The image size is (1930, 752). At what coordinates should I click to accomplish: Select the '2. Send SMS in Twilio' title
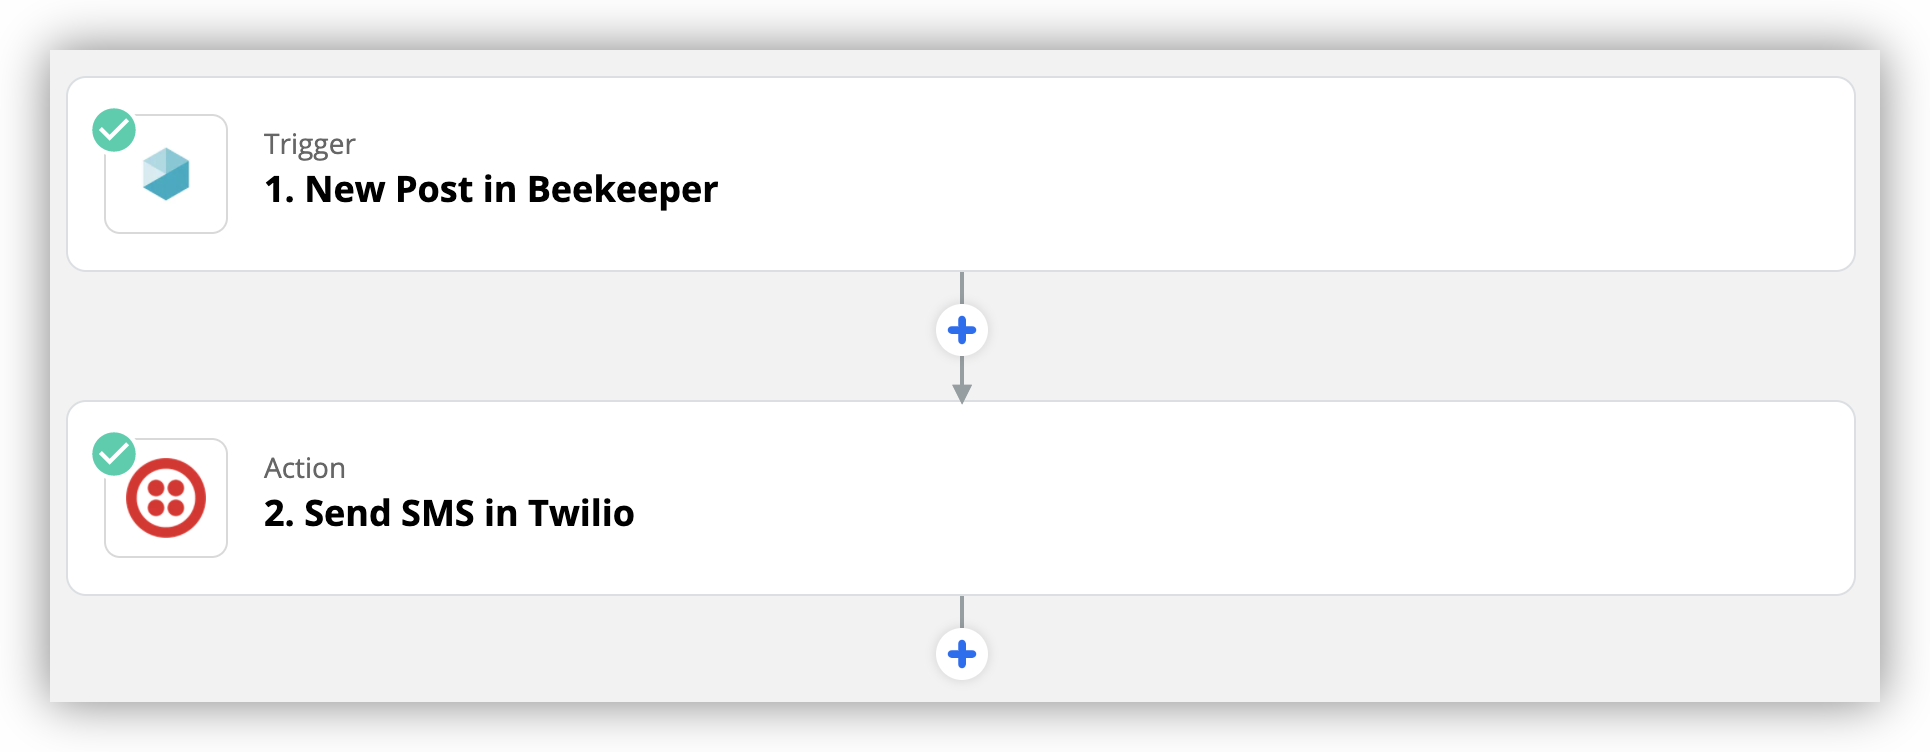[449, 513]
